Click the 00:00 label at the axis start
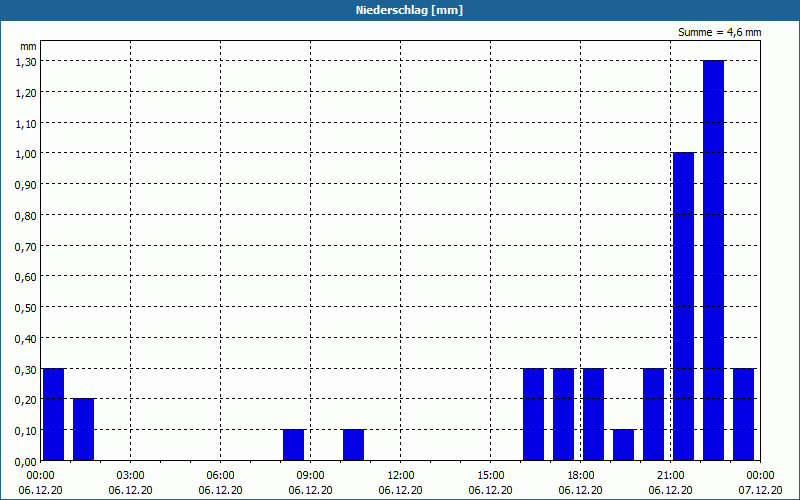Viewport: 800px width, 500px height. (40, 476)
